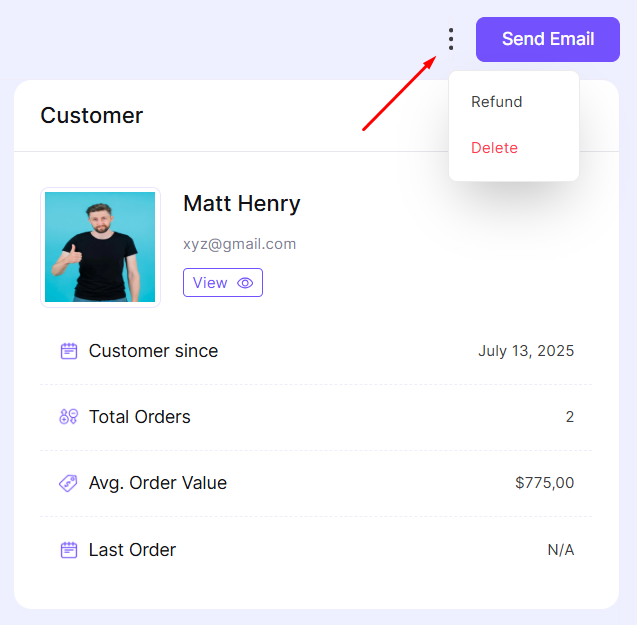Open Matt Henry's profile photo
The height and width of the screenshot is (625, 637).
click(x=100, y=247)
